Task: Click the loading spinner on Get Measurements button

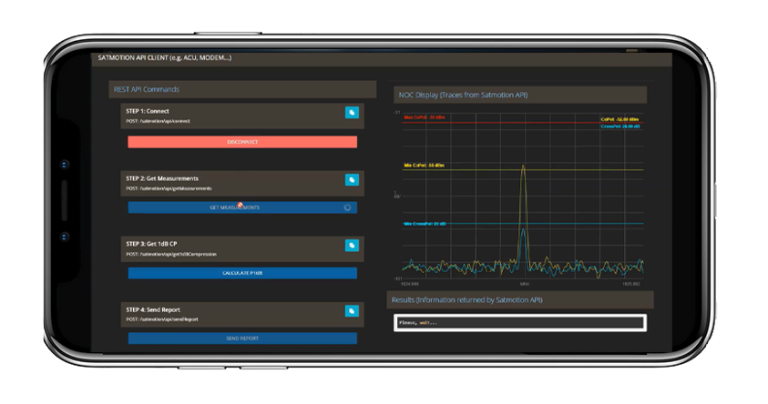Action: click(x=347, y=207)
